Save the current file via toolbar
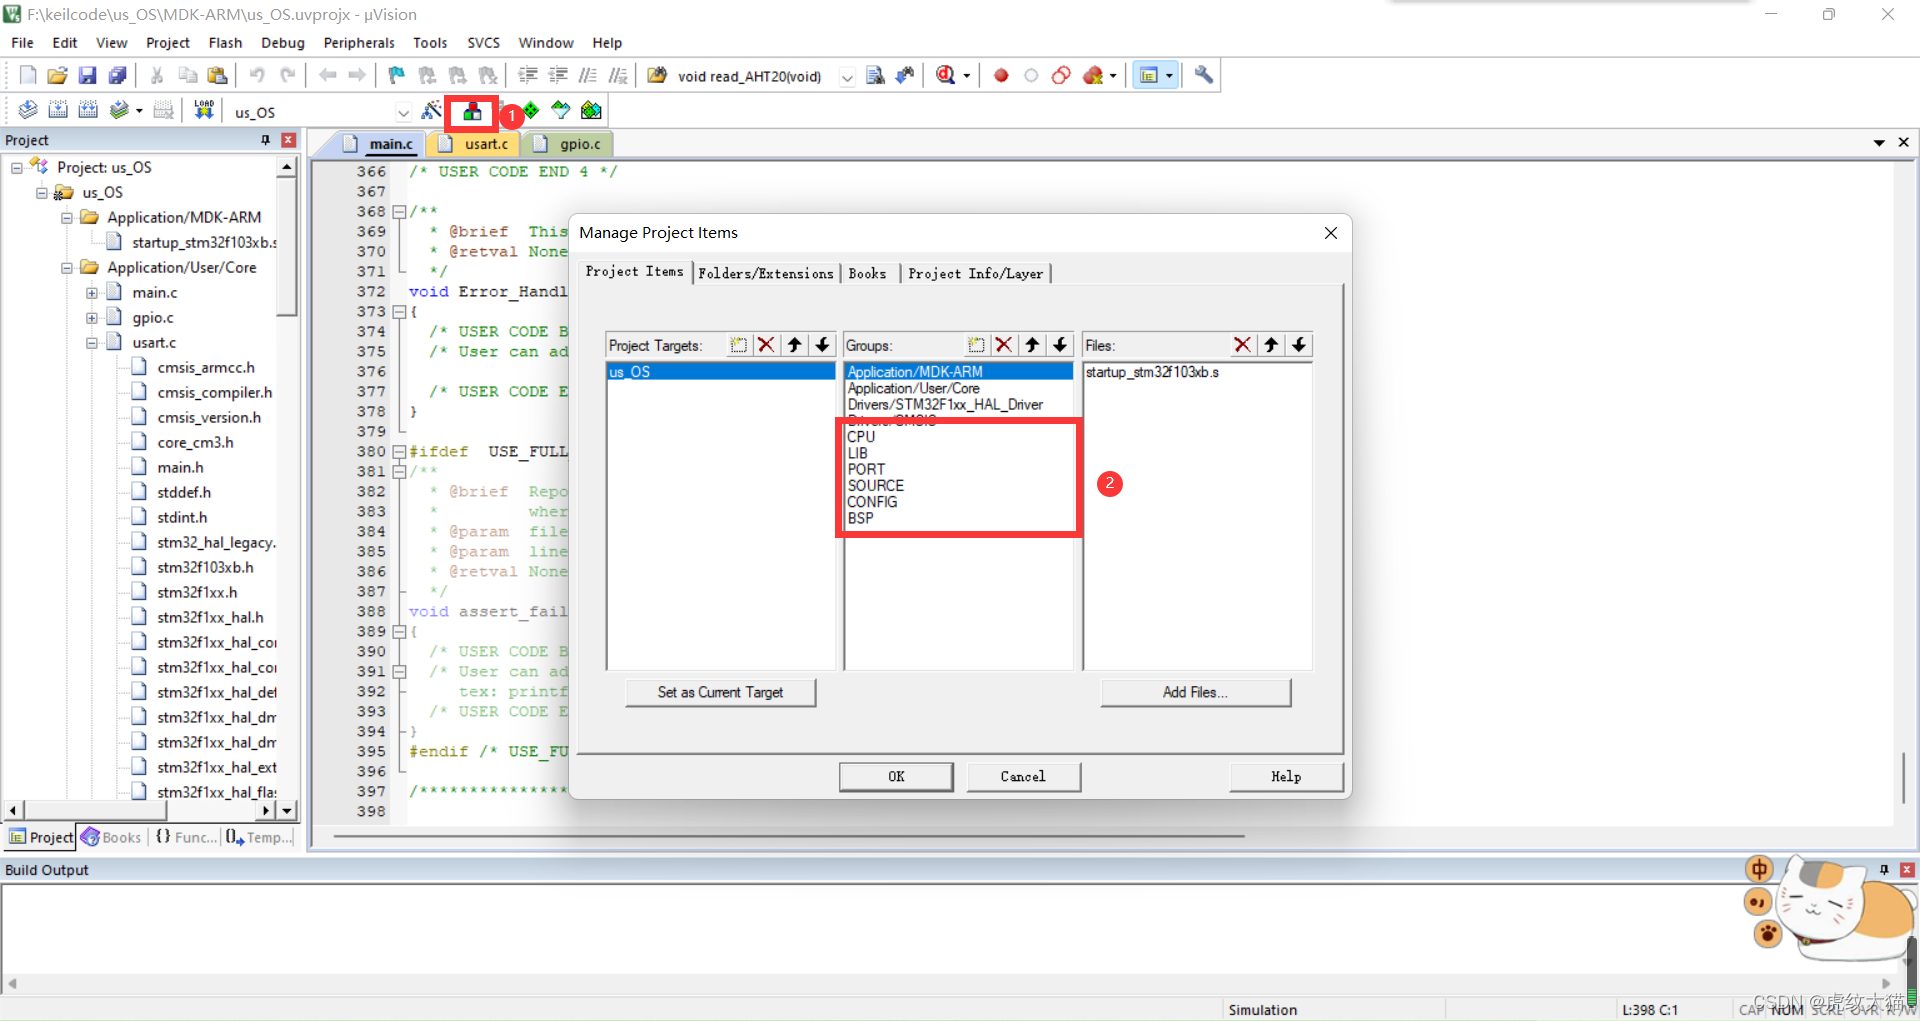The height and width of the screenshot is (1021, 1920). point(88,75)
